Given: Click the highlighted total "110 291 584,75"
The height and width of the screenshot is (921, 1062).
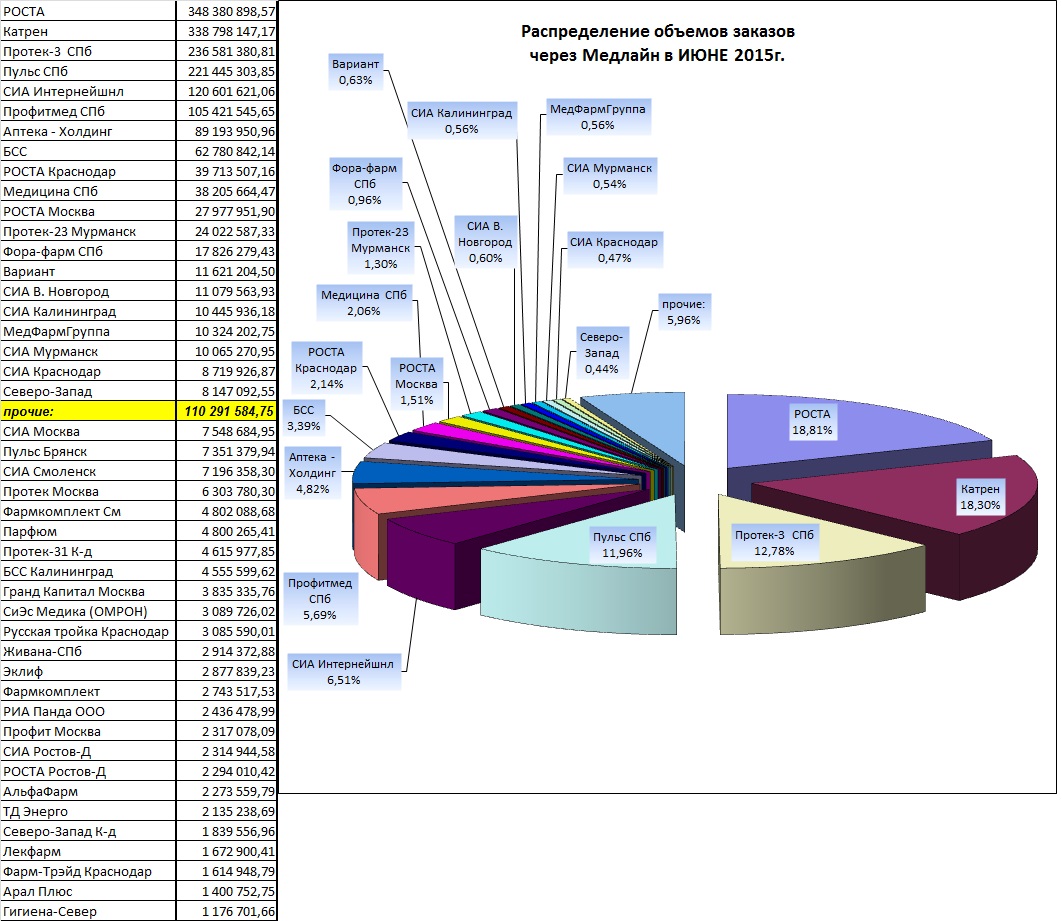Looking at the screenshot, I should click(227, 411).
